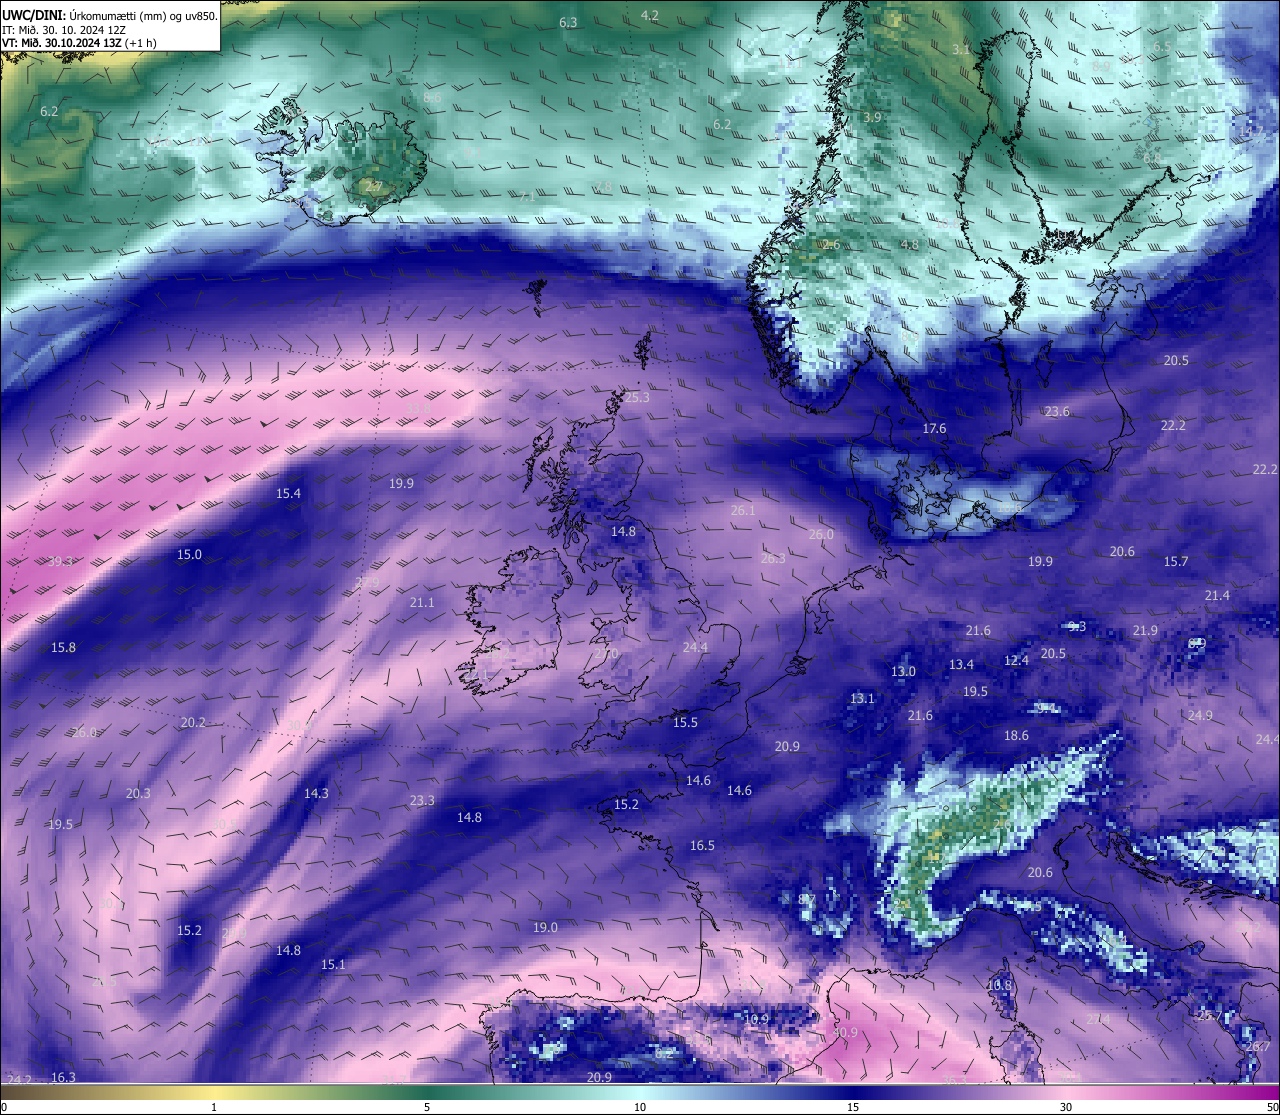Click the '5' tick on color scale
Screen dimensions: 1280x1115
427,1107
